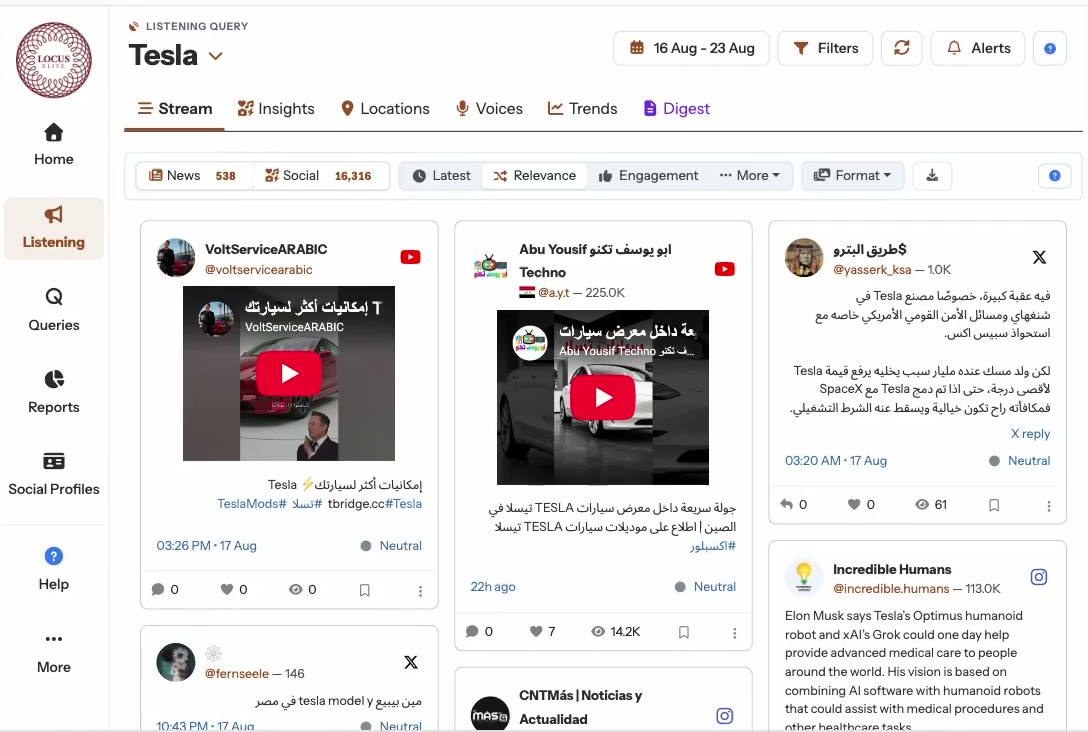Sort stream by Engagement
The width and height of the screenshot is (1088, 732).
click(648, 176)
